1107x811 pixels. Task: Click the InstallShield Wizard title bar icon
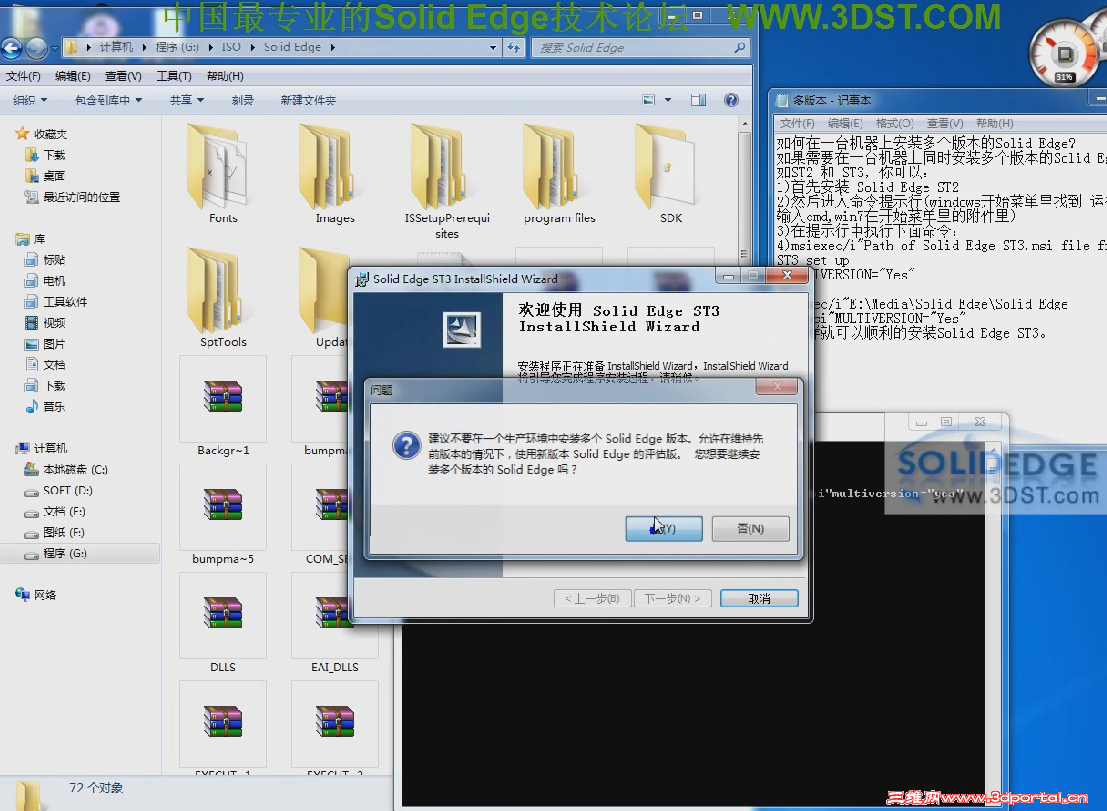[x=362, y=280]
